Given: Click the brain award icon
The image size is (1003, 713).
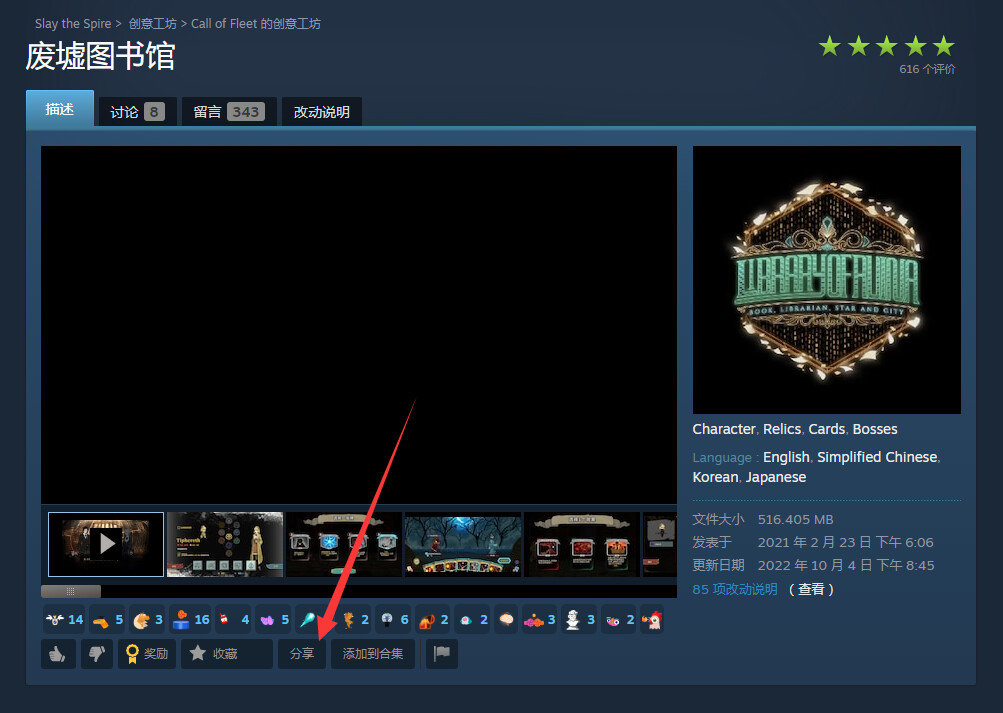Looking at the screenshot, I should (x=506, y=619).
